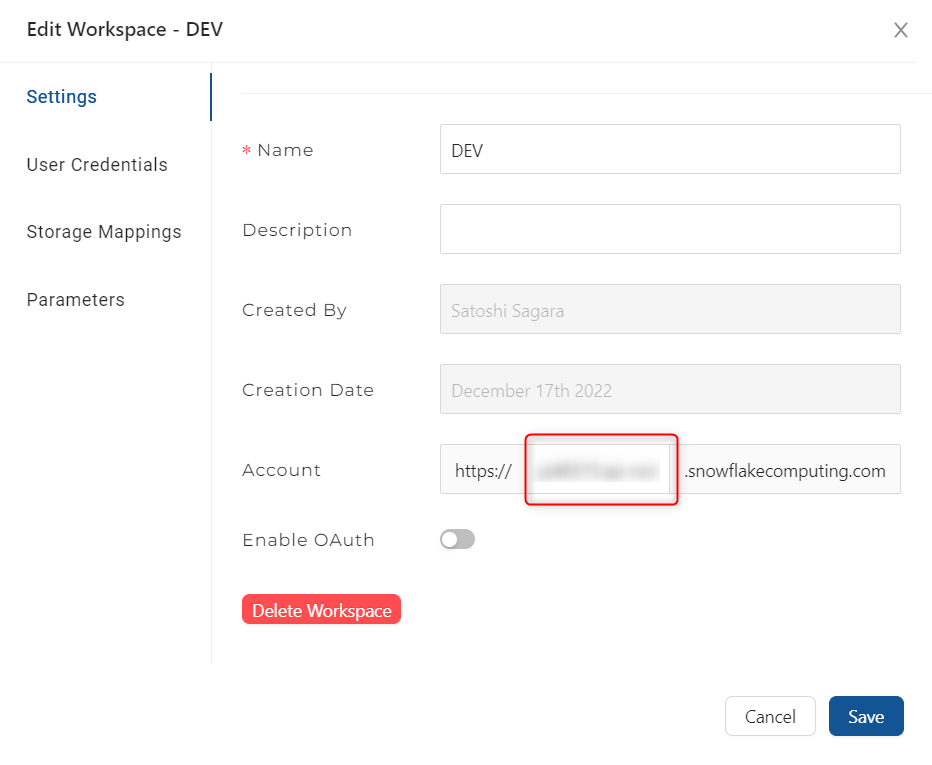932x765 pixels.
Task: Click the Created By field
Action: click(x=670, y=309)
